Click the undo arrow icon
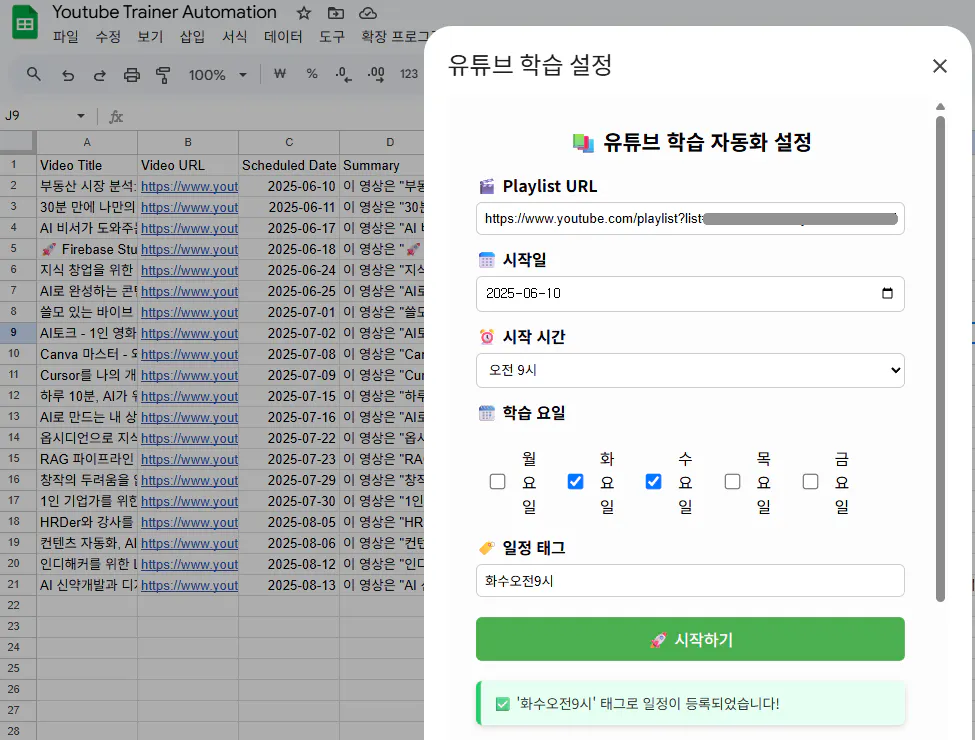Screen dimensions: 975x740 click(x=68, y=75)
